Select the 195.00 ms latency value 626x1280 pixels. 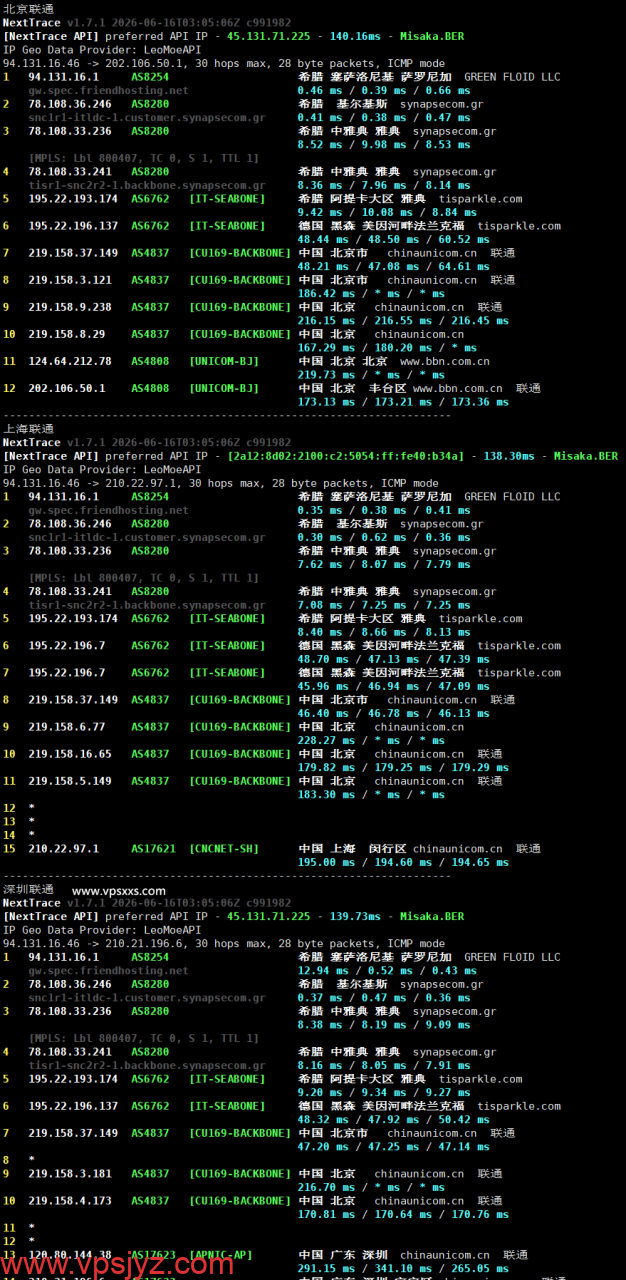[326, 863]
